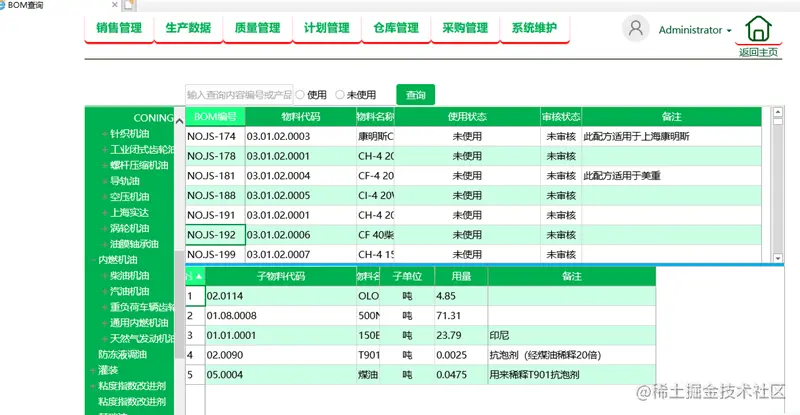
Task: Select the 油膜轴承油 tree node
Action: click(134, 245)
